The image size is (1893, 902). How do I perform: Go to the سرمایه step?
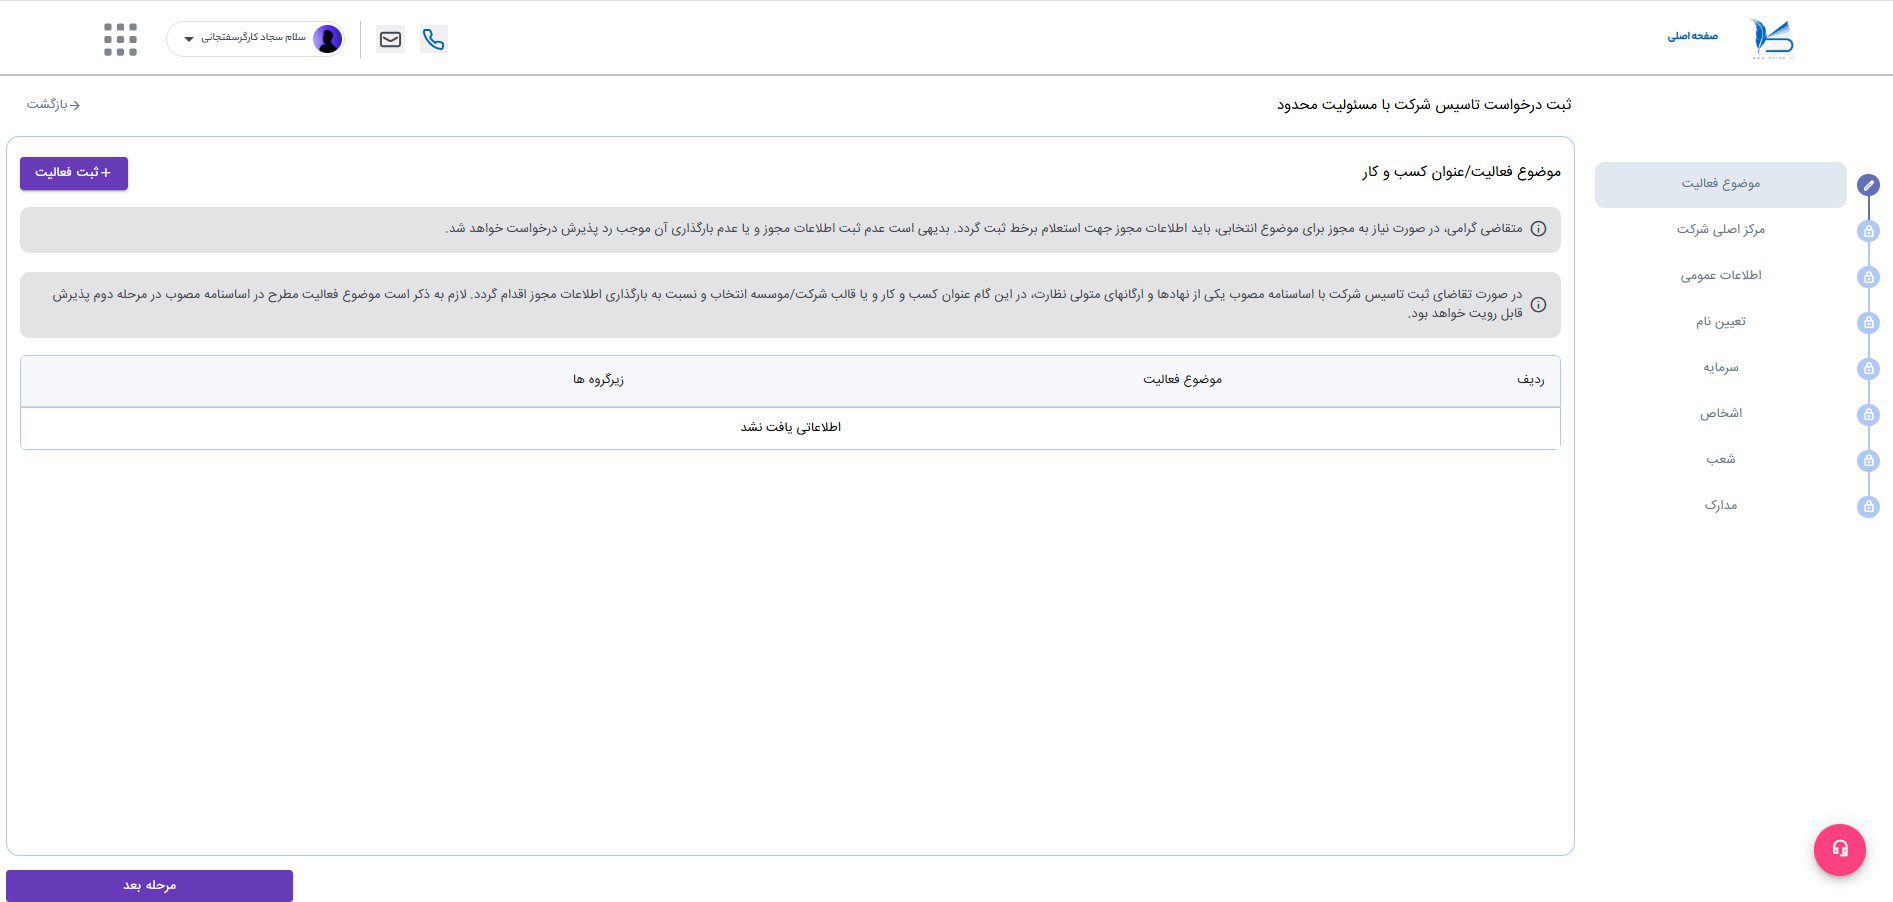pos(1720,368)
